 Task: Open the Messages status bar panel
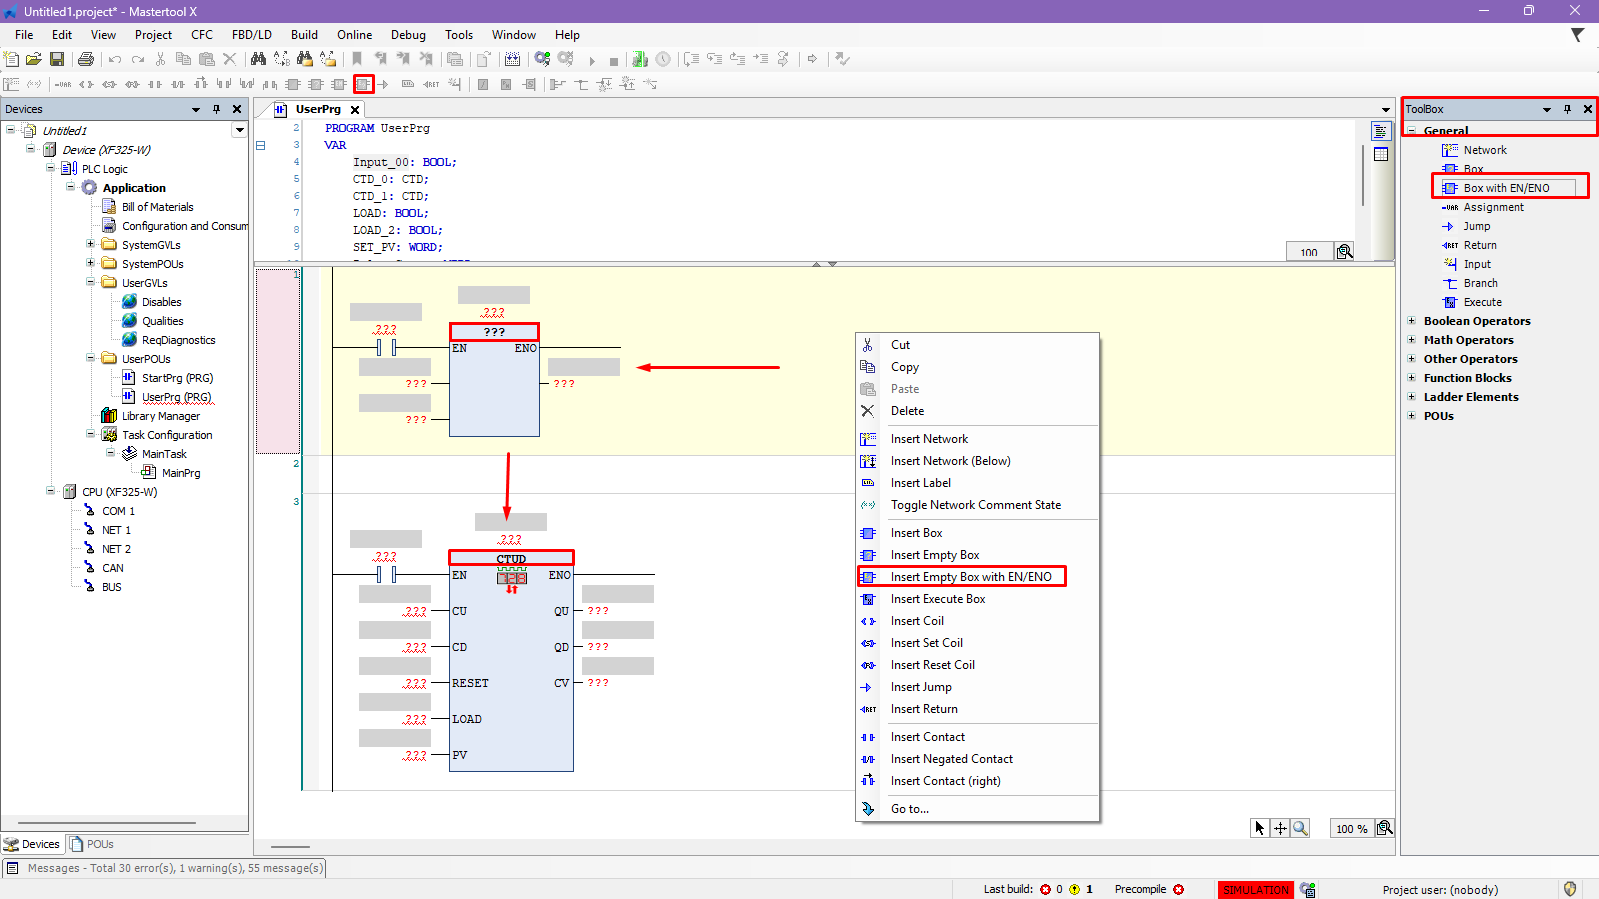click(x=165, y=868)
